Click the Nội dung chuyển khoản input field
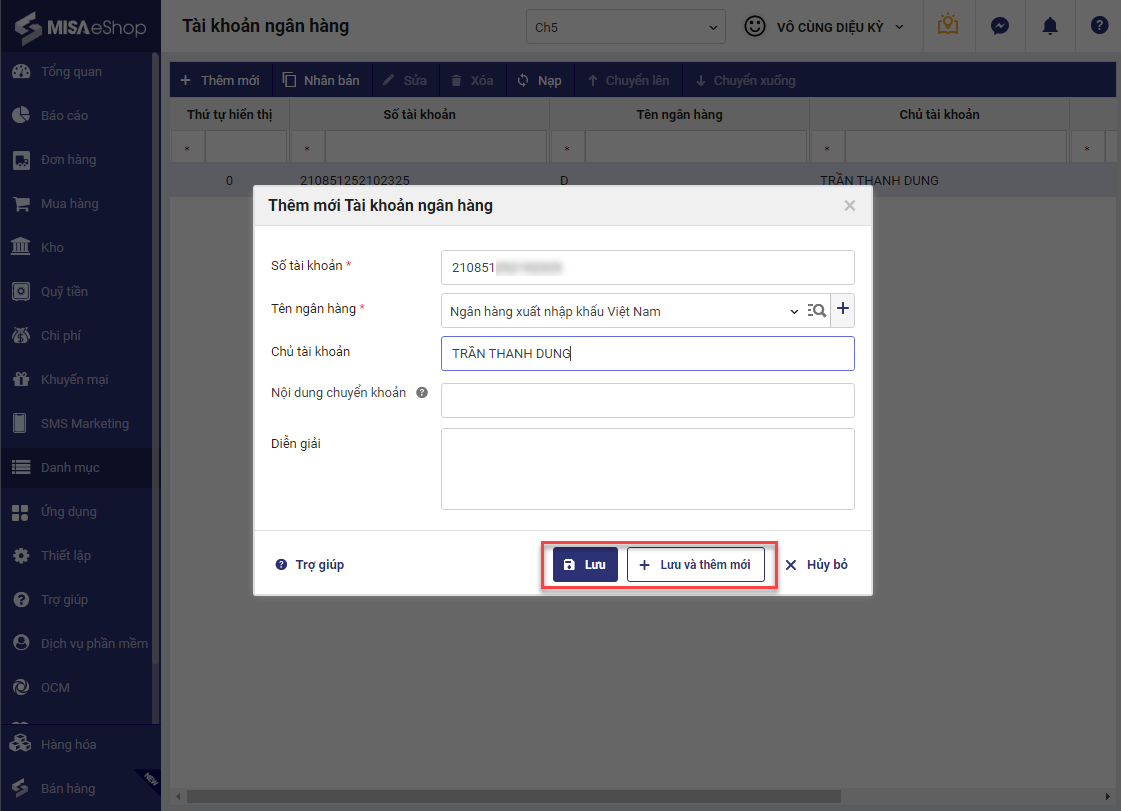Viewport: 1121px width, 811px height. click(x=648, y=400)
